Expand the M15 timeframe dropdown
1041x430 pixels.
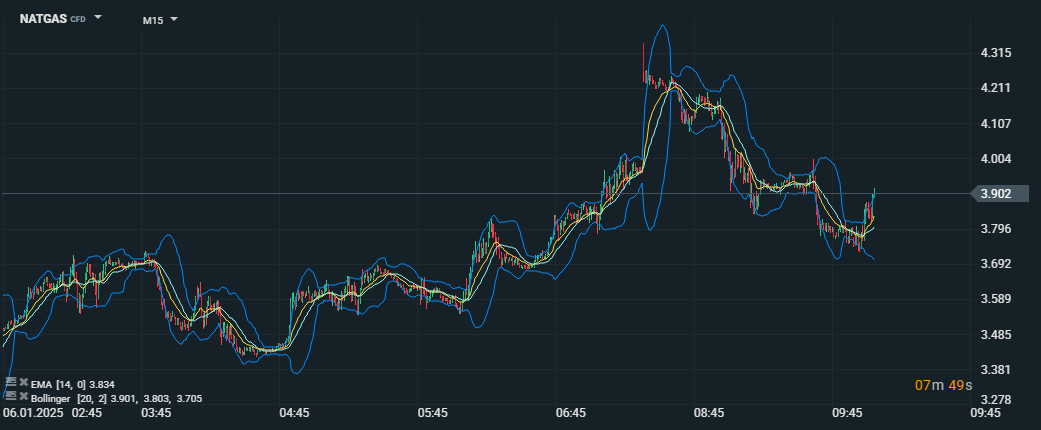click(173, 19)
